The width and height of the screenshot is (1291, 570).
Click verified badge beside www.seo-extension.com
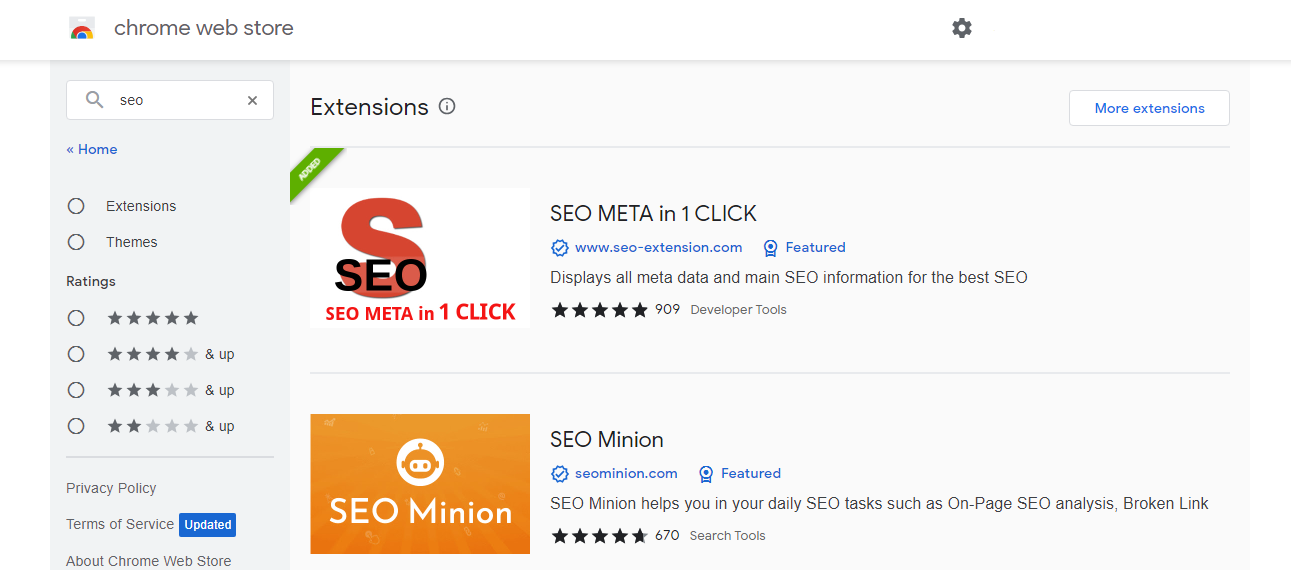560,248
